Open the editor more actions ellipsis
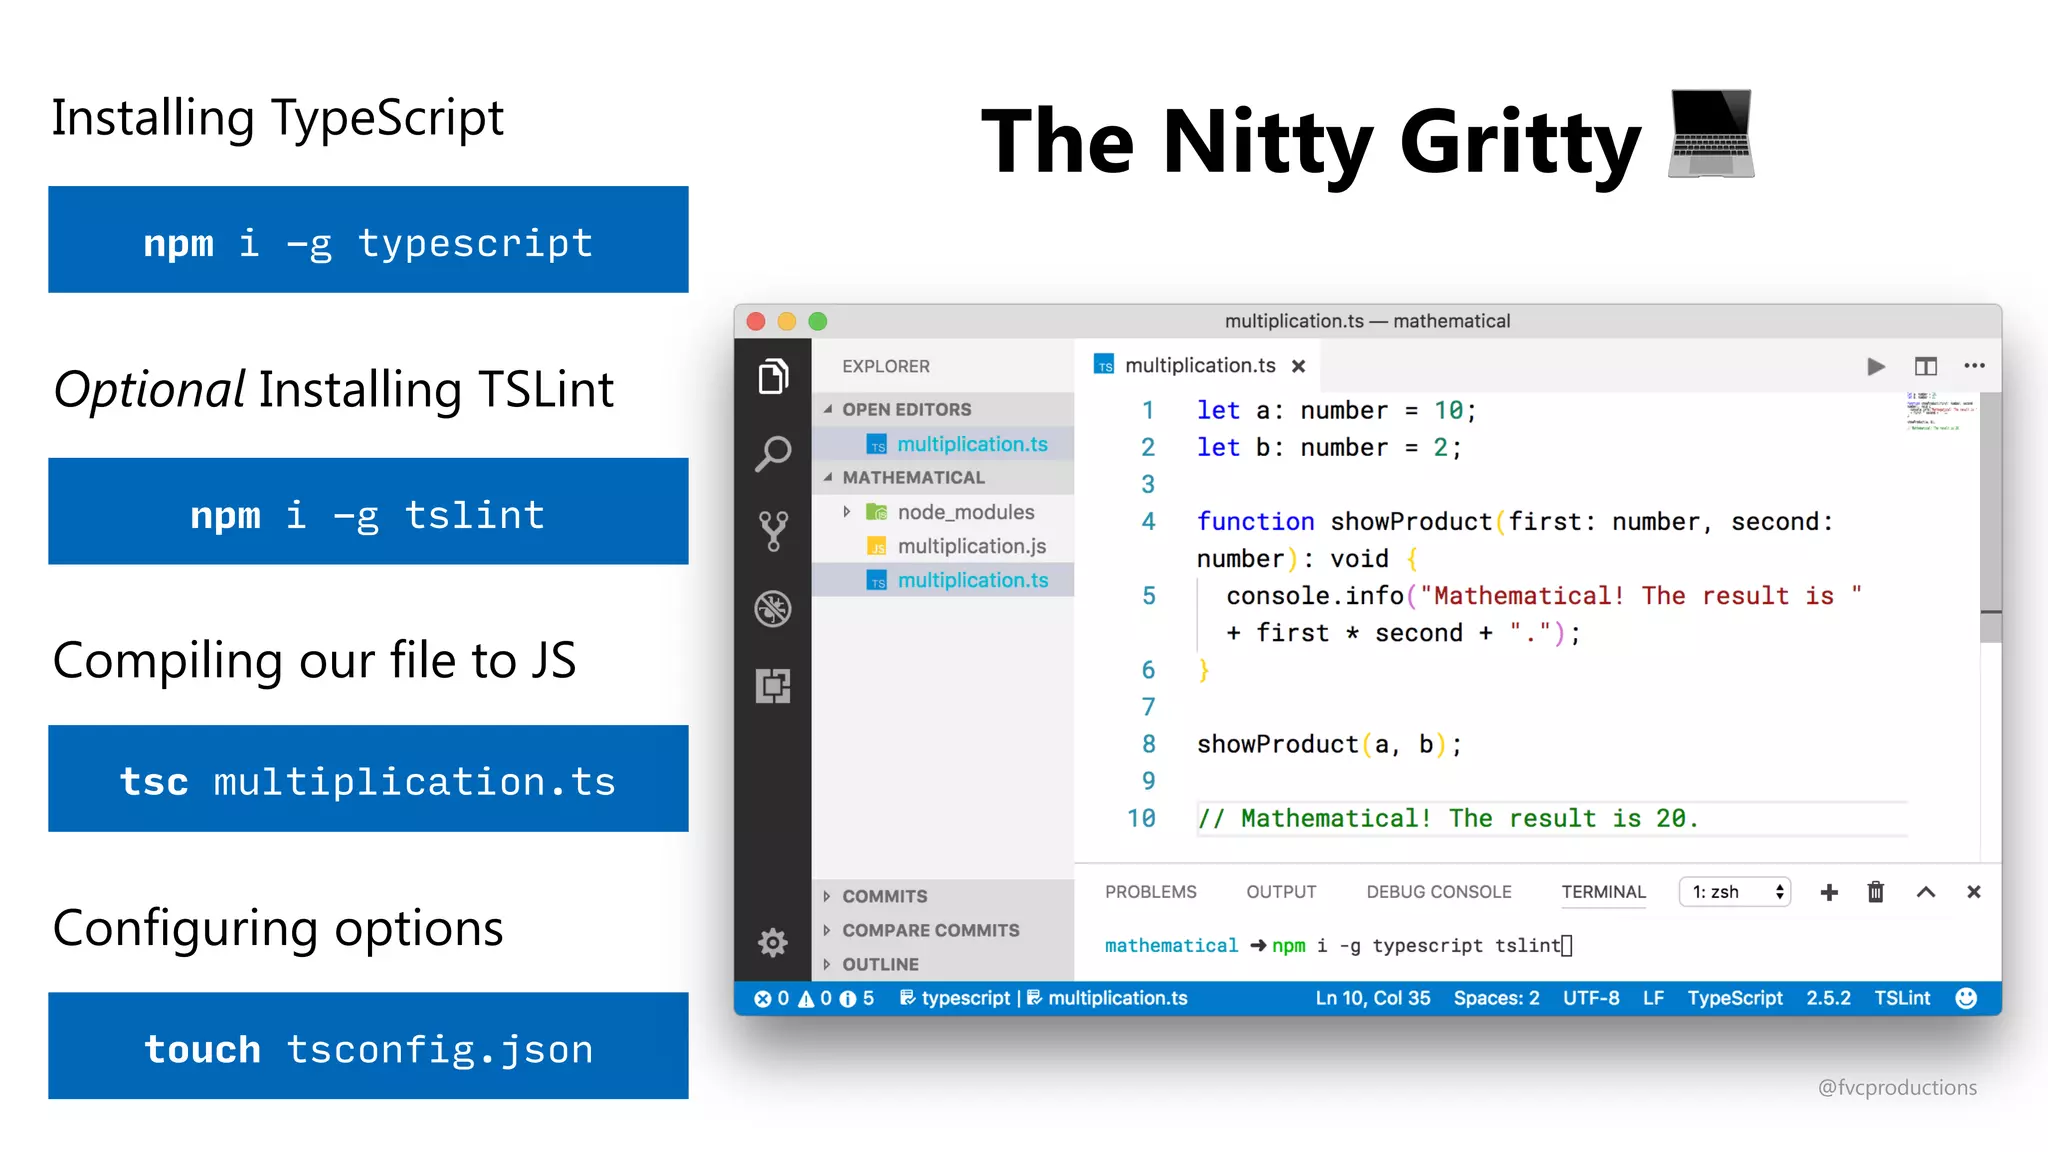The image size is (2048, 1152). pos(1974,365)
